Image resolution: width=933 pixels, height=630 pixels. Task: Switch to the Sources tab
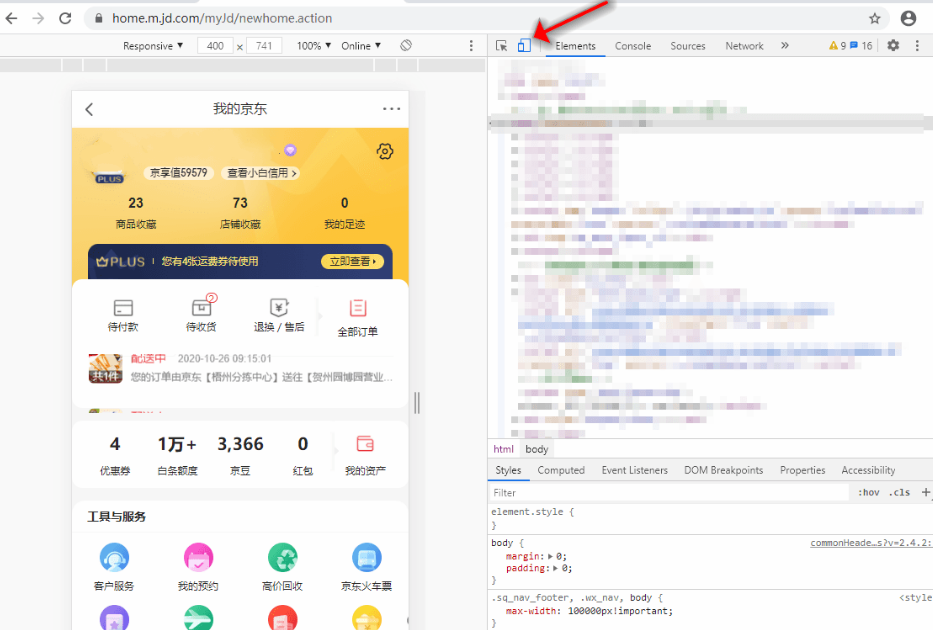[688, 46]
